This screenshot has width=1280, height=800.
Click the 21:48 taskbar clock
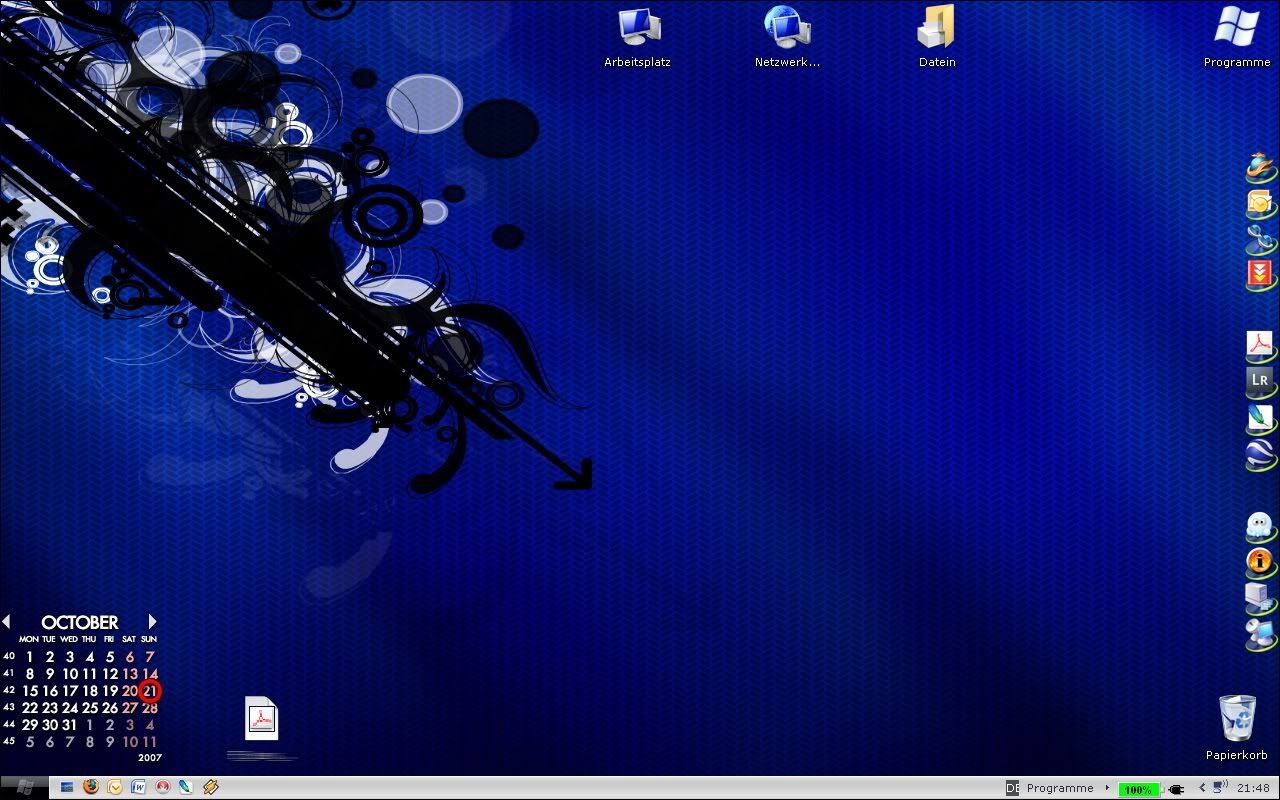coord(1253,788)
